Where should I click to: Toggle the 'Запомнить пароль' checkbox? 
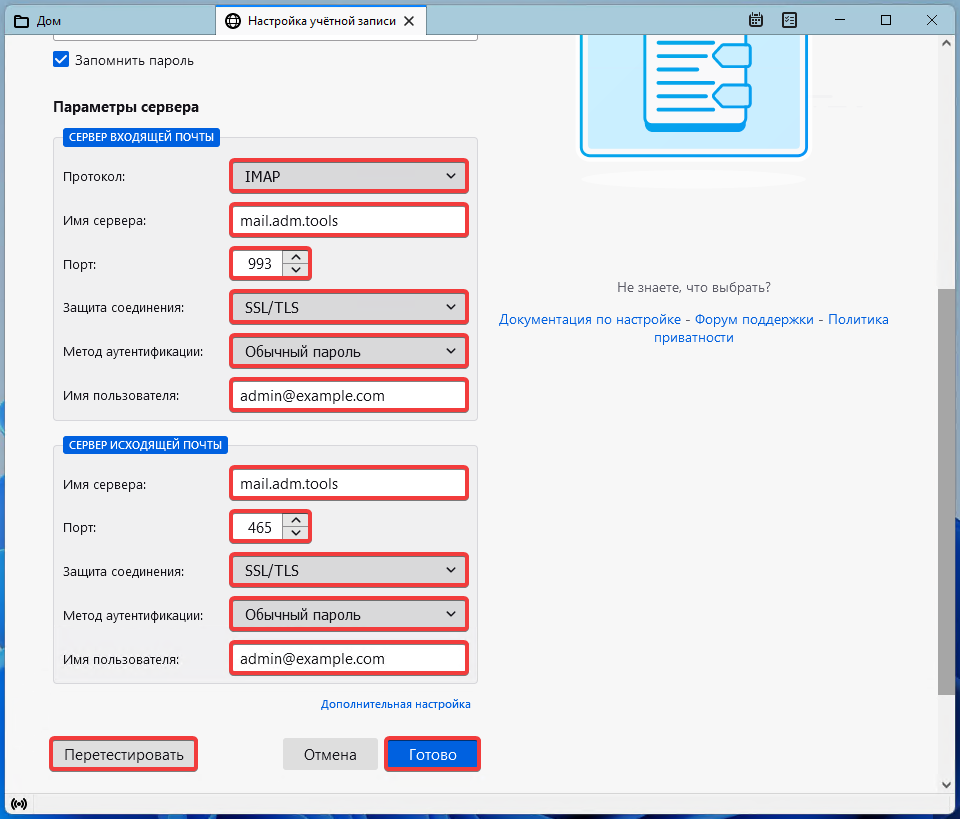[x=61, y=60]
